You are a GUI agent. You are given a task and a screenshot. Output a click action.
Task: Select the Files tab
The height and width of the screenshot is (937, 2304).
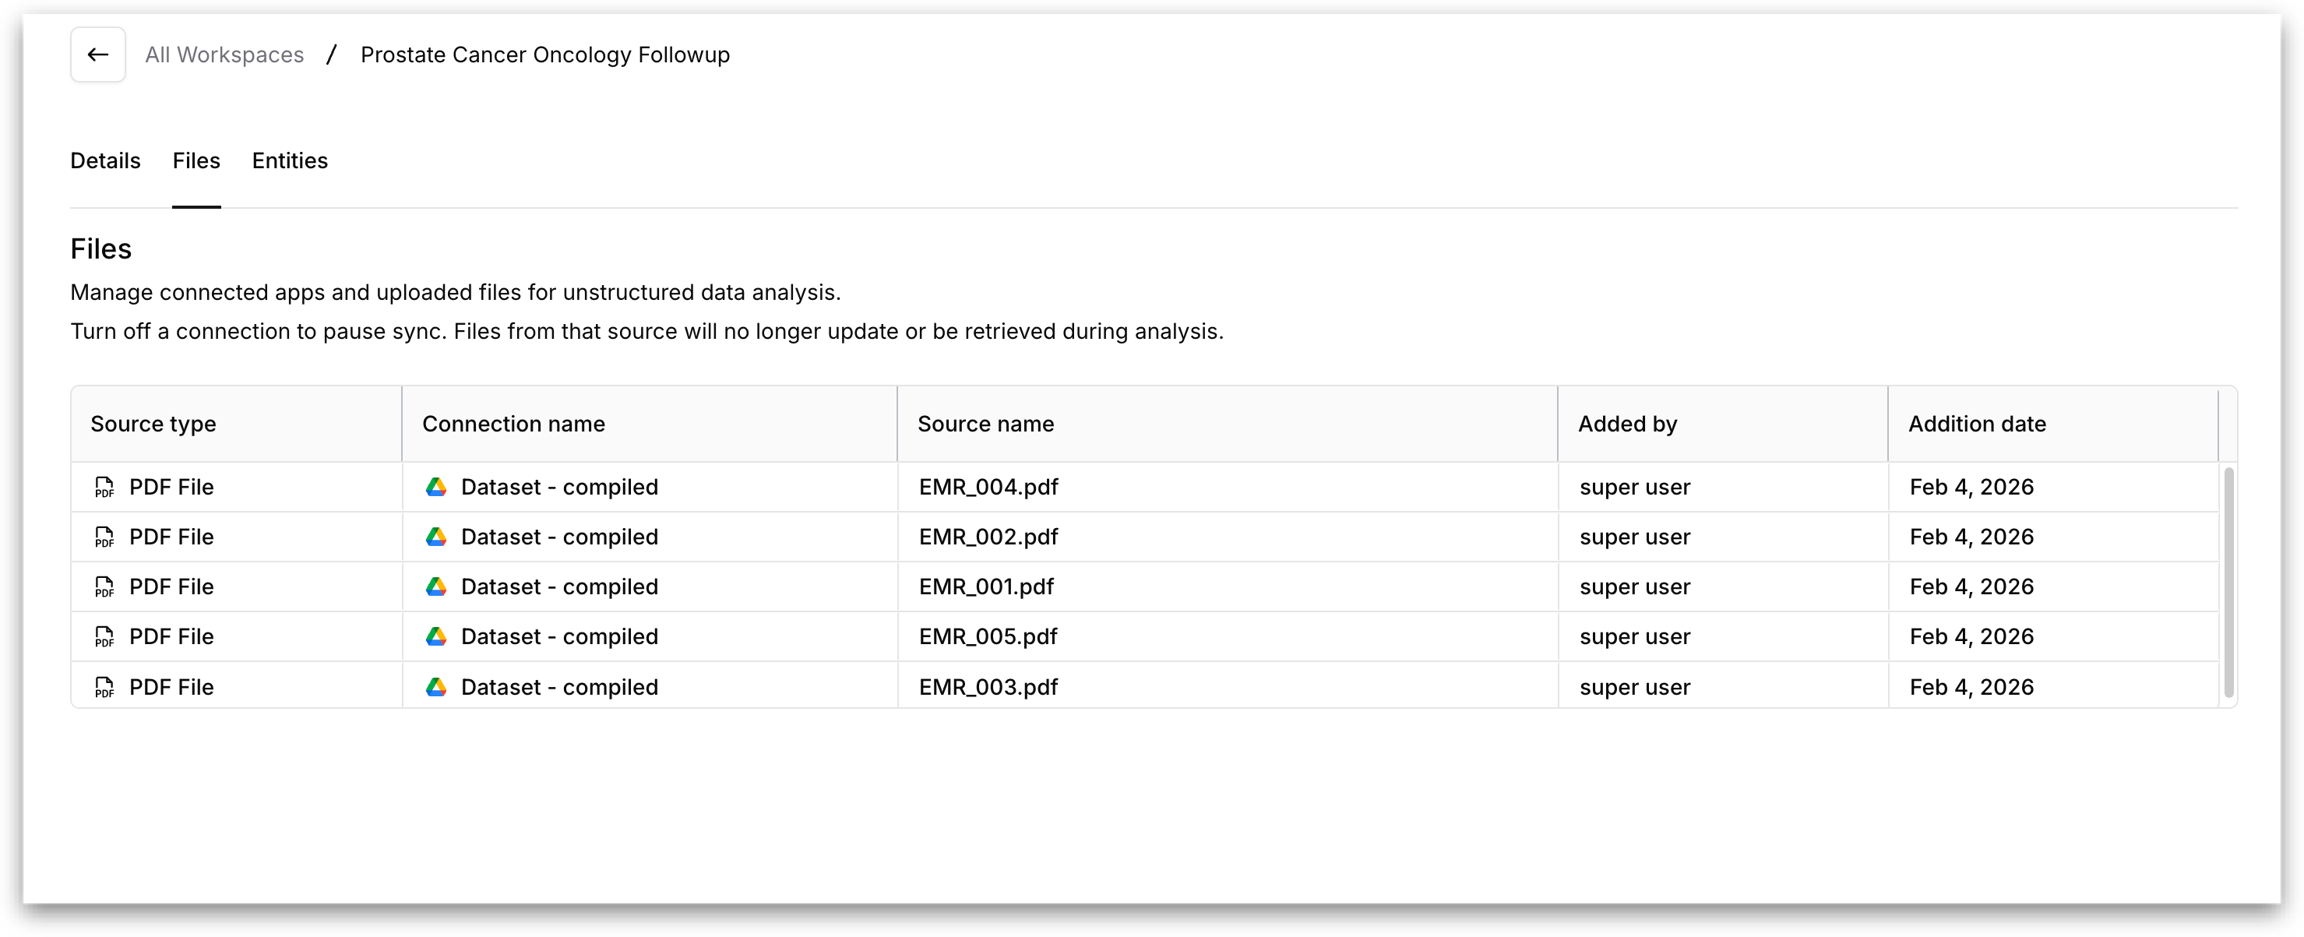click(x=196, y=161)
